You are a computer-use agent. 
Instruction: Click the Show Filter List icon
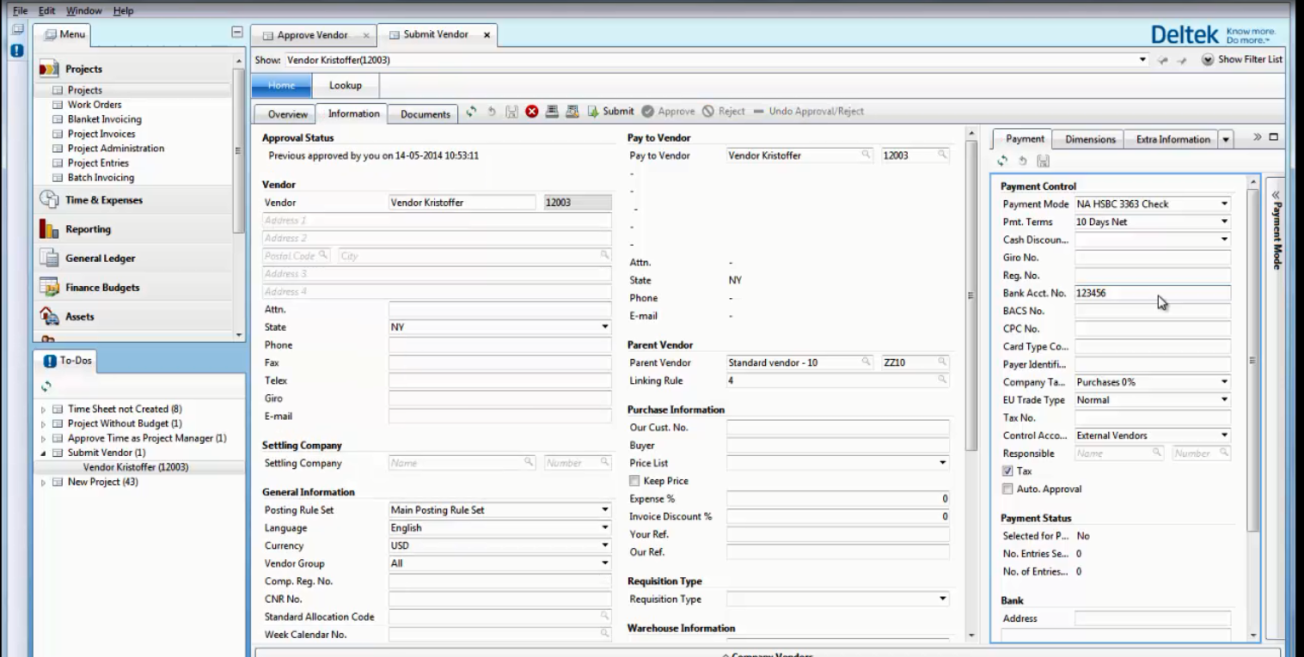pyautogui.click(x=1207, y=60)
